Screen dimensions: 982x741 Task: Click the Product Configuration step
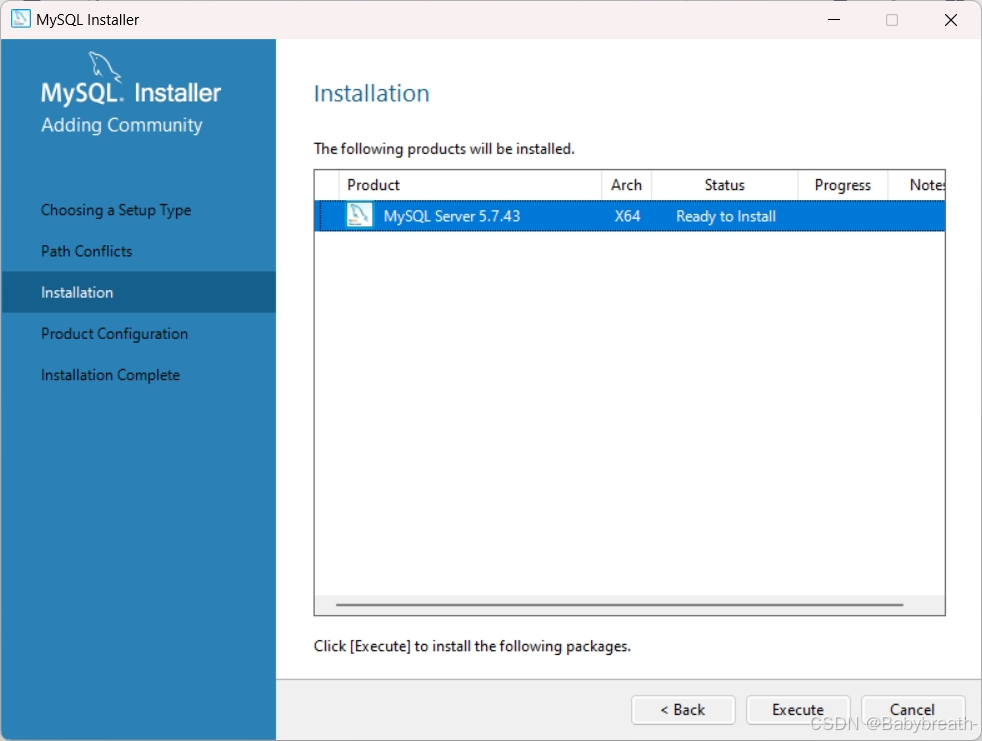pos(114,333)
